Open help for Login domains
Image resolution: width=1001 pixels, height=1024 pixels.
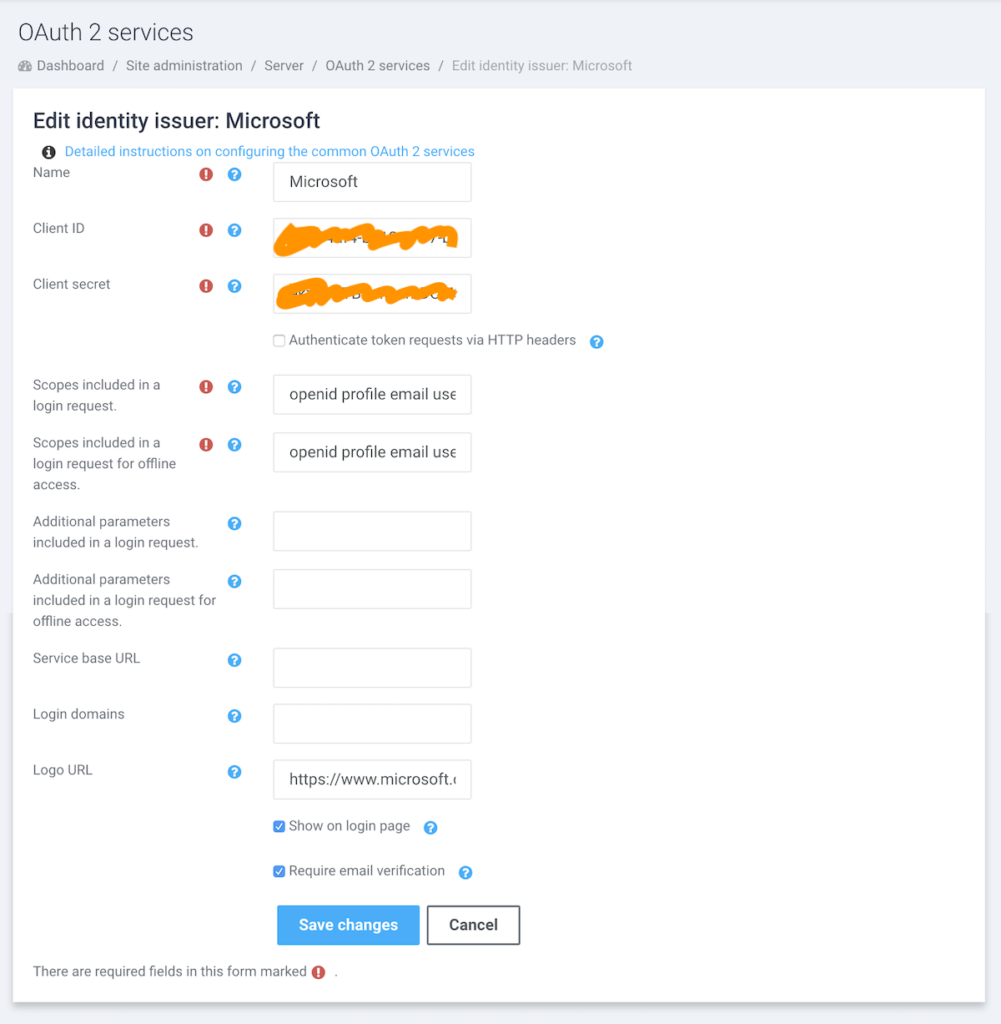[234, 716]
